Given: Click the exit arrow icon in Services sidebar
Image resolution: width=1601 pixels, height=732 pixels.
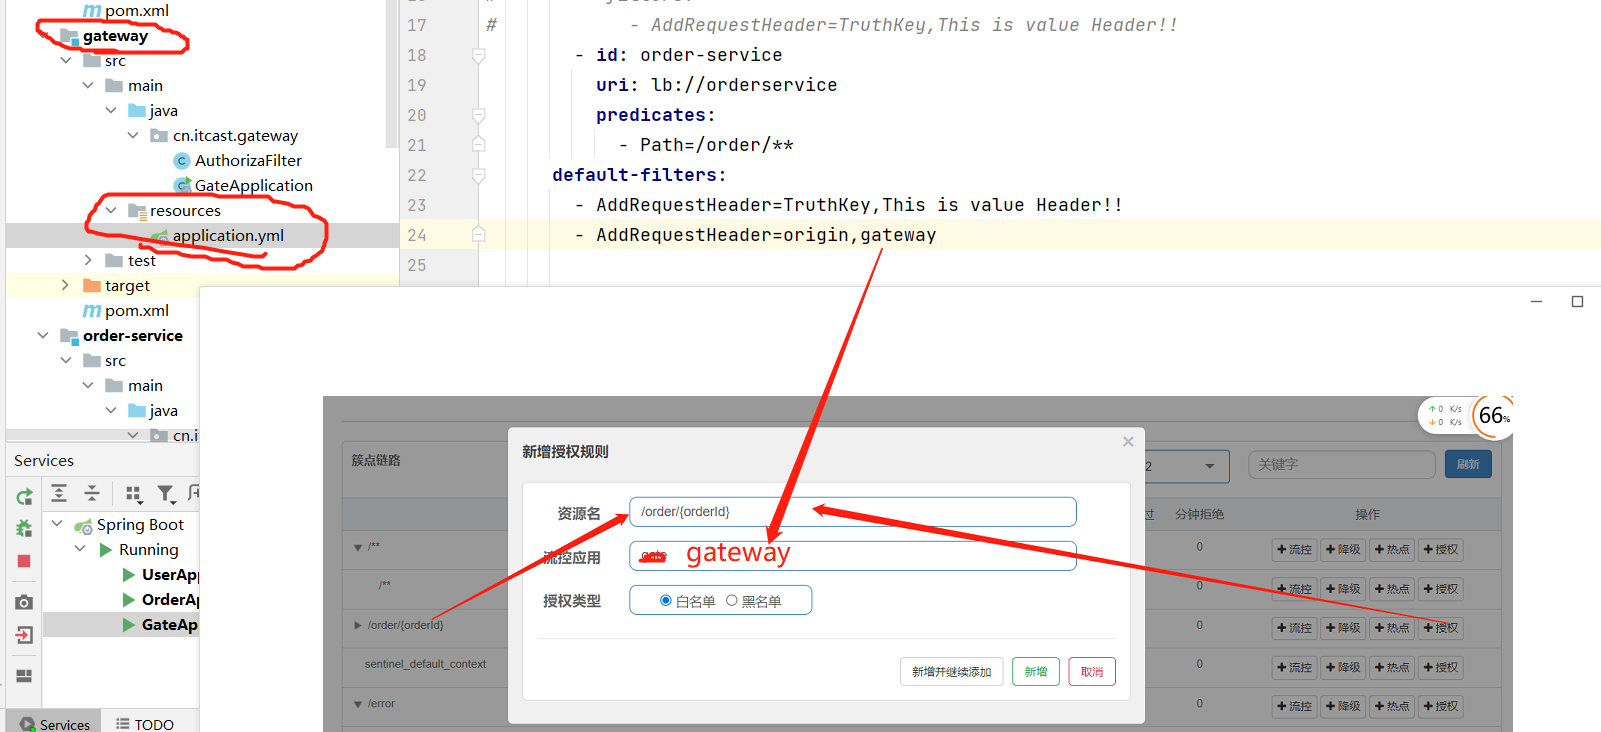Looking at the screenshot, I should tap(25, 635).
